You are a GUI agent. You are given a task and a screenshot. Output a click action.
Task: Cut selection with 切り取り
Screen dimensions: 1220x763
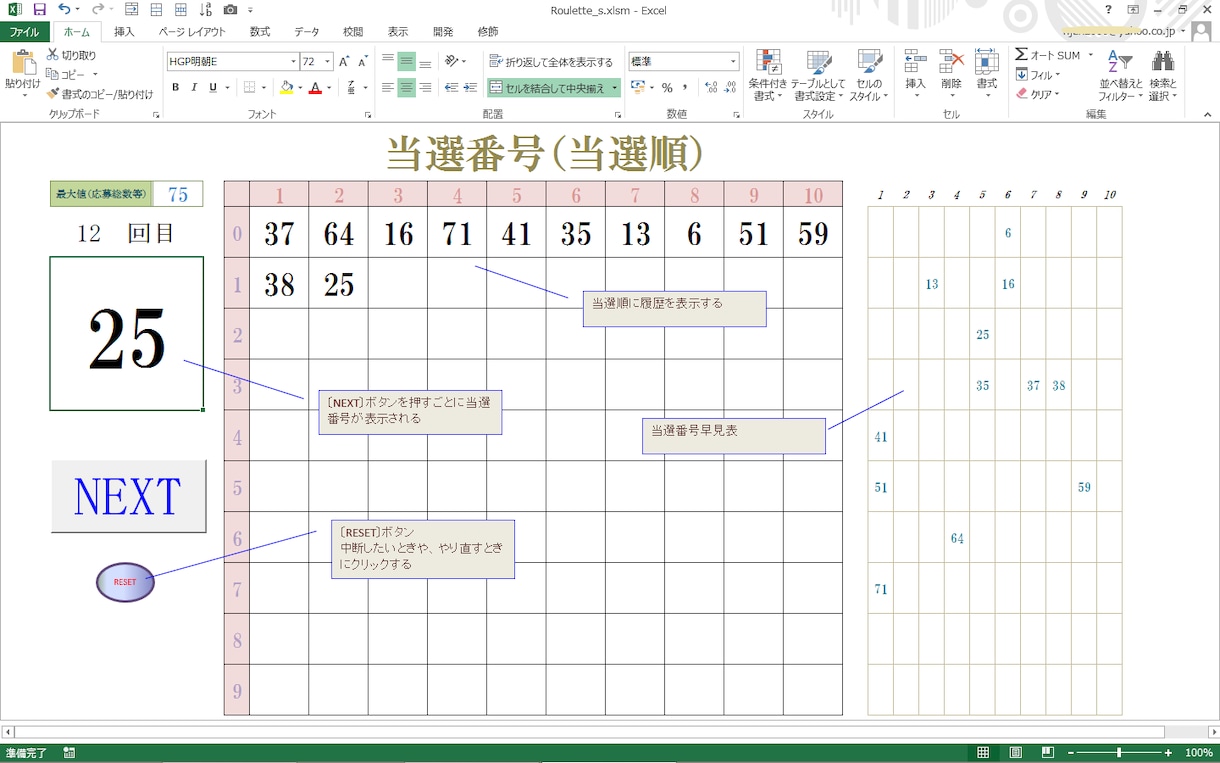71,55
